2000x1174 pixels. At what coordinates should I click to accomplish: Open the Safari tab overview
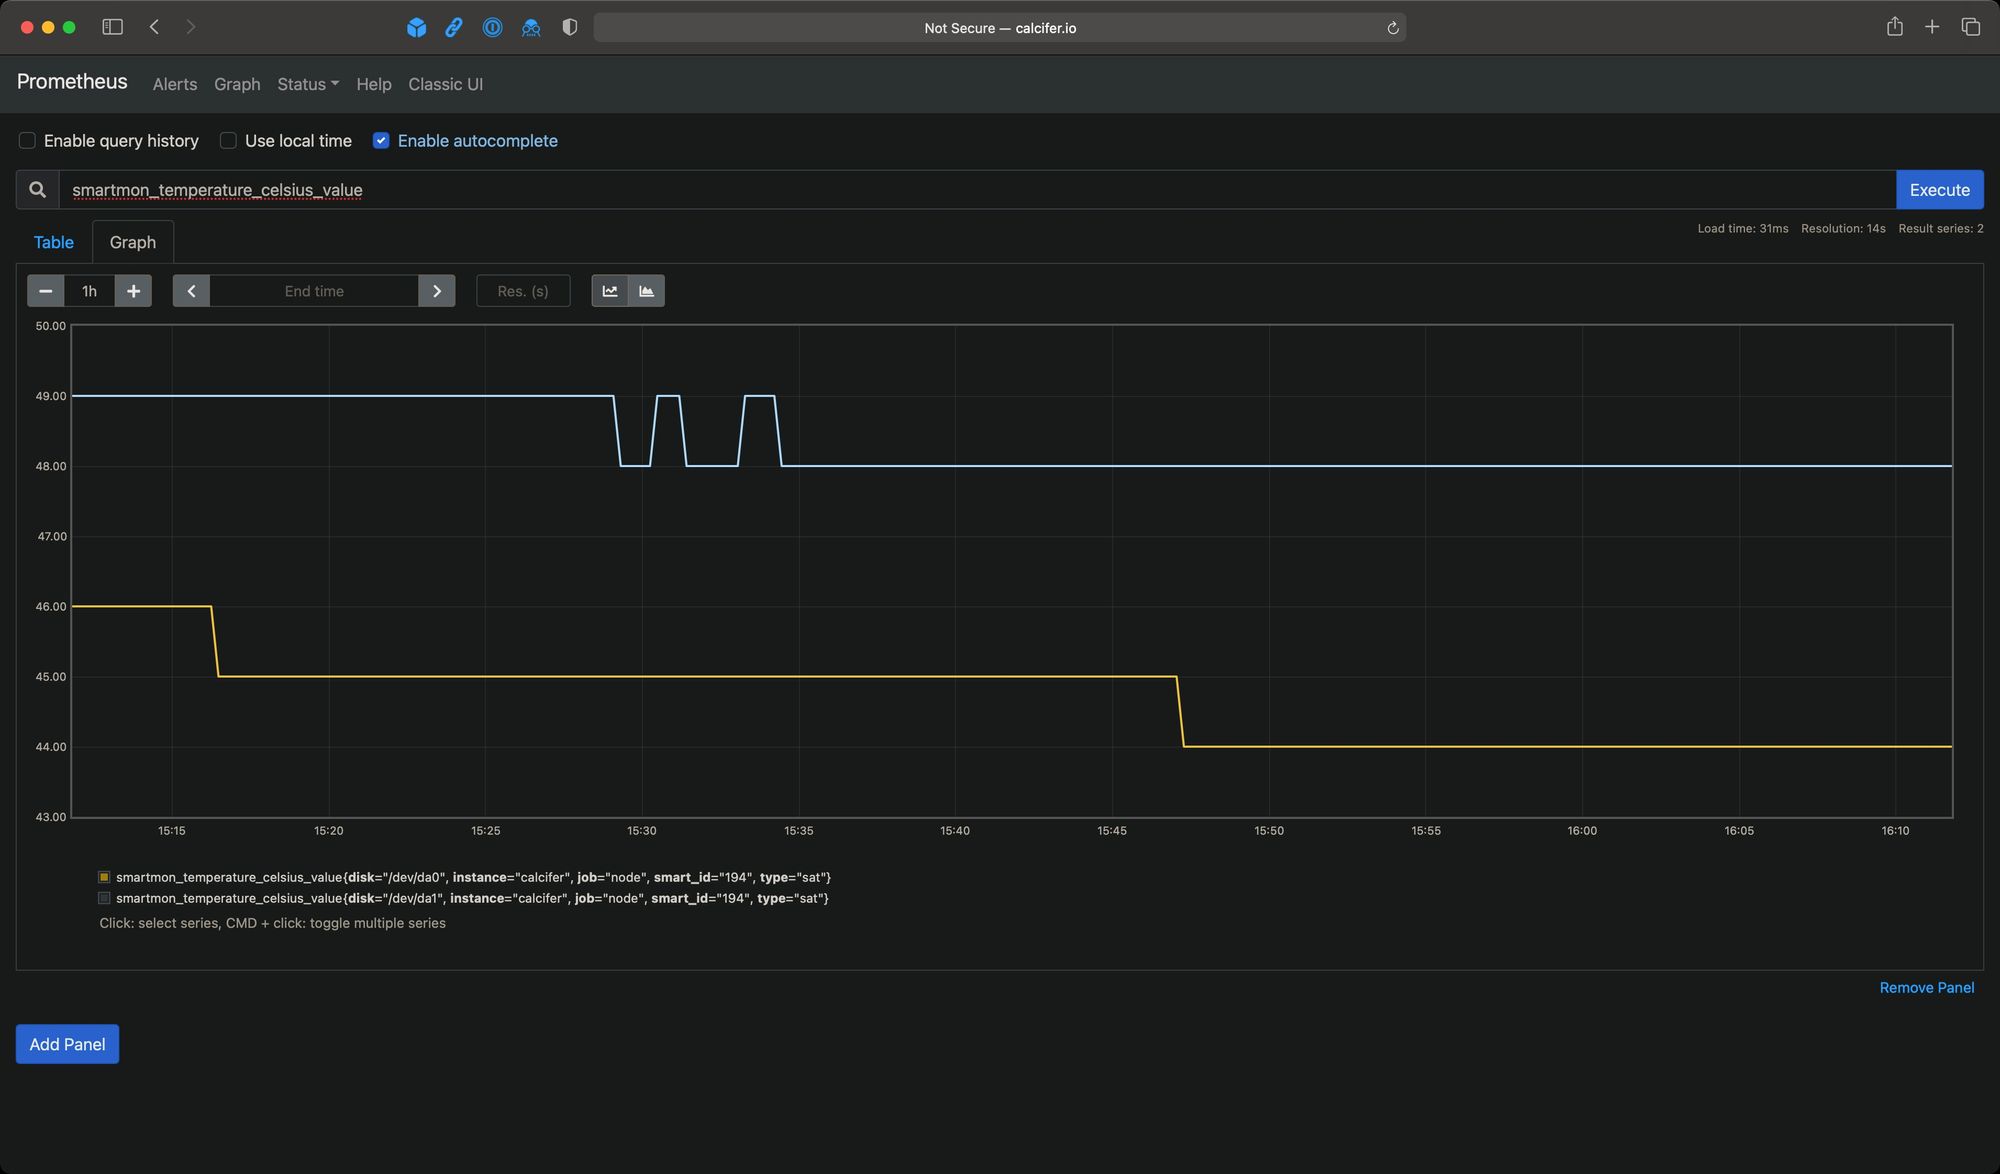[x=1970, y=27]
